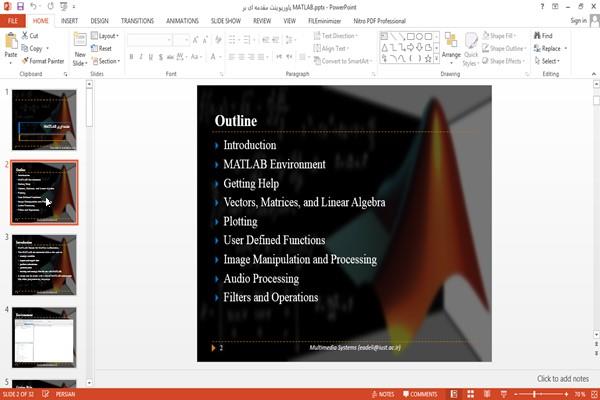This screenshot has height=400, width=600.
Task: Open the Shape Fill dropdown
Action: pos(499,36)
